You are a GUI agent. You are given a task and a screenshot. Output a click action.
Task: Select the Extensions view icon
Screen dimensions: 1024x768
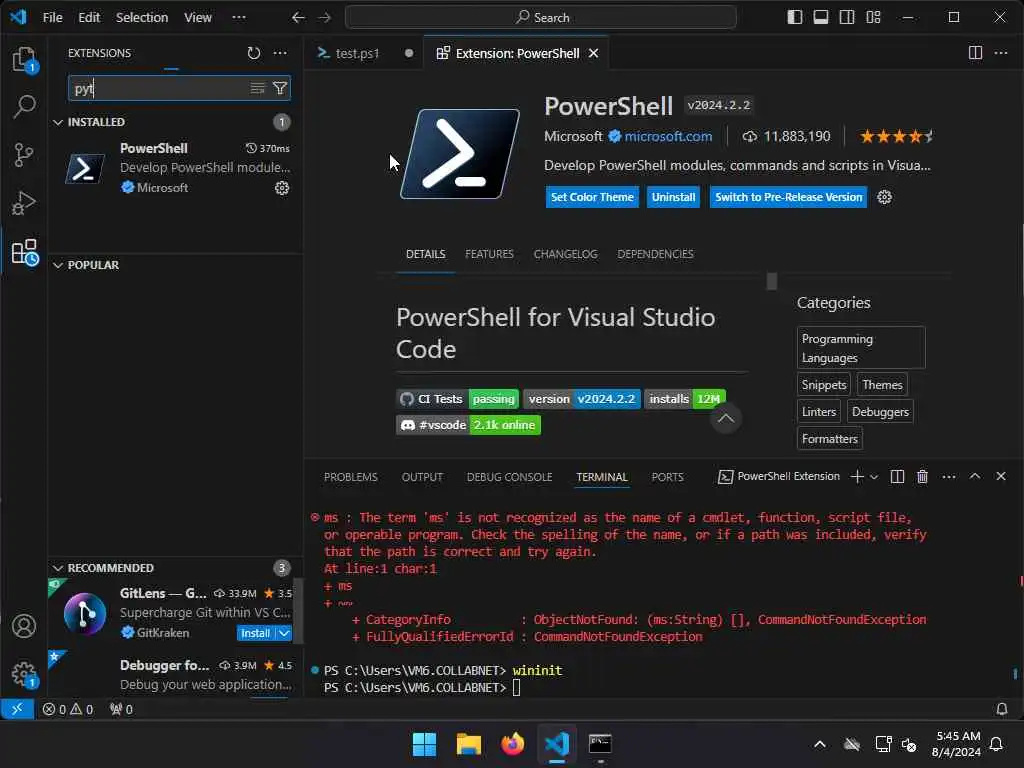[25, 252]
